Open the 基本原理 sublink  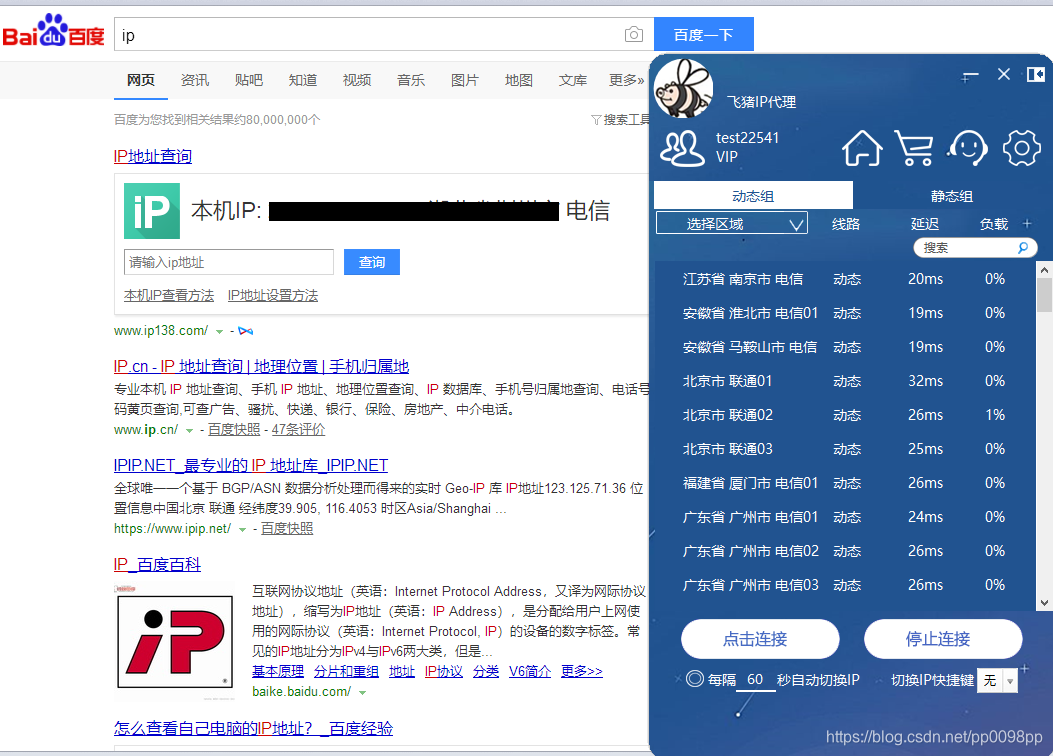pyautogui.click(x=278, y=671)
